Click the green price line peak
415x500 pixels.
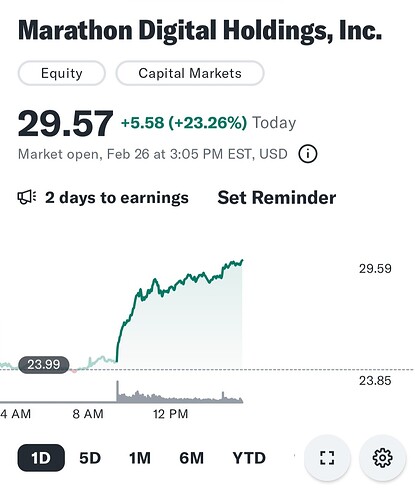coord(242,260)
